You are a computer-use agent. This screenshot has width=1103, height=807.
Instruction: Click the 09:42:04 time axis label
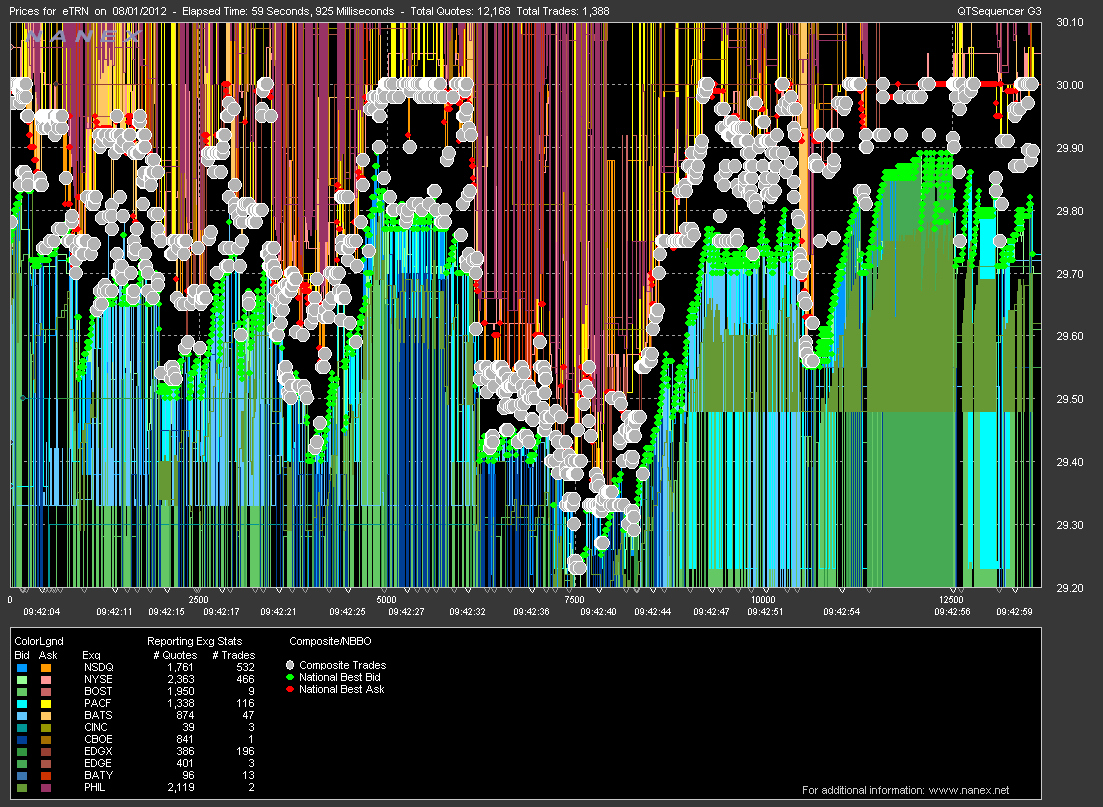click(42, 611)
